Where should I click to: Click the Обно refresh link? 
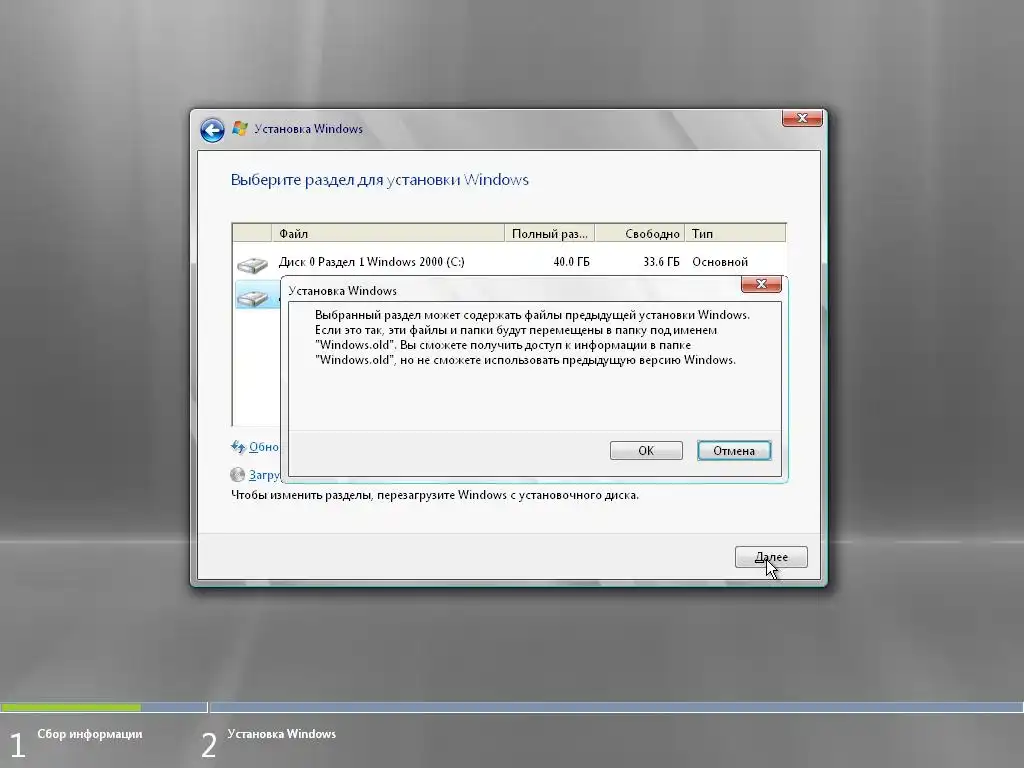pos(264,447)
